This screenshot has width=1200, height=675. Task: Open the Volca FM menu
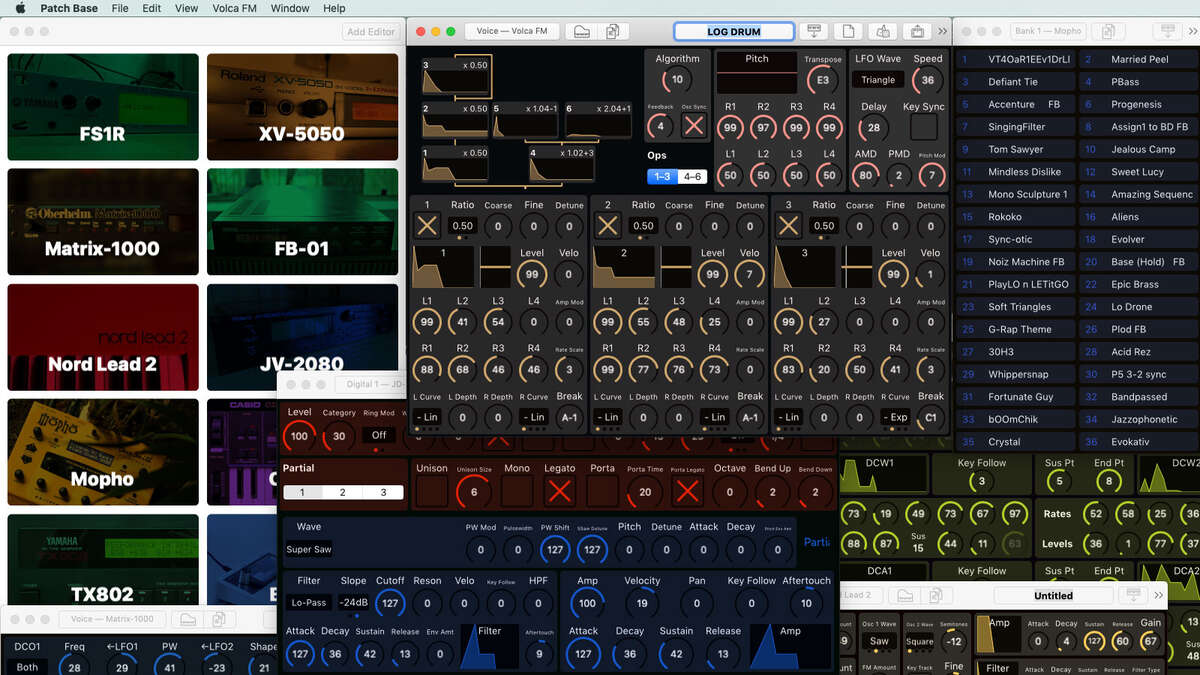coord(233,8)
